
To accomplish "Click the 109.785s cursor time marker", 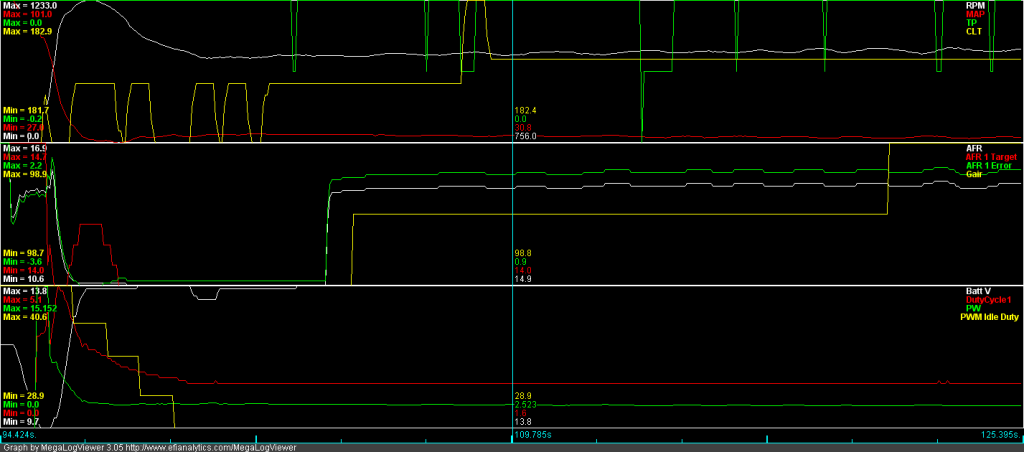I will [x=531, y=434].
